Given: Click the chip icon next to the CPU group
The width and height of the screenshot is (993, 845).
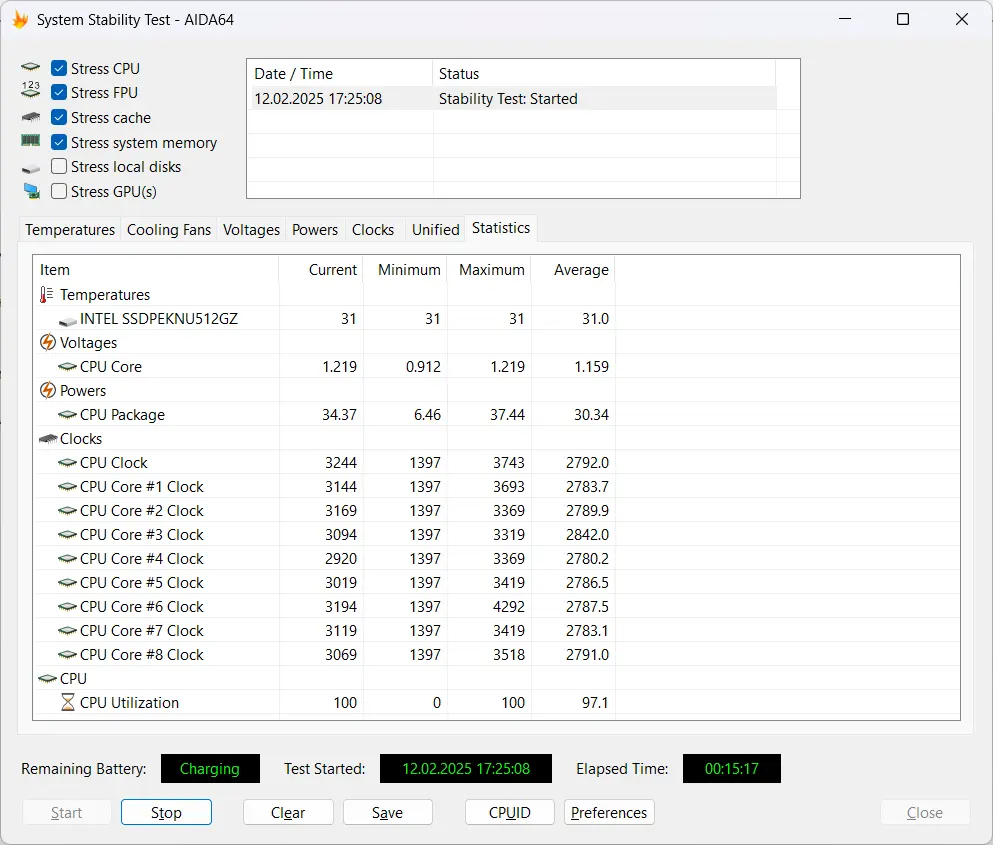Looking at the screenshot, I should [x=47, y=678].
